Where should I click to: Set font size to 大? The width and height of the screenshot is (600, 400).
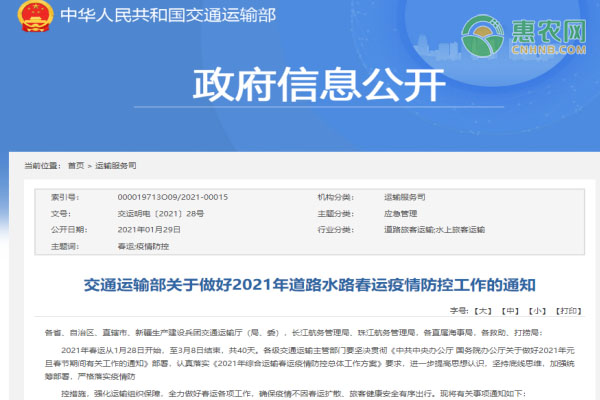click(483, 311)
